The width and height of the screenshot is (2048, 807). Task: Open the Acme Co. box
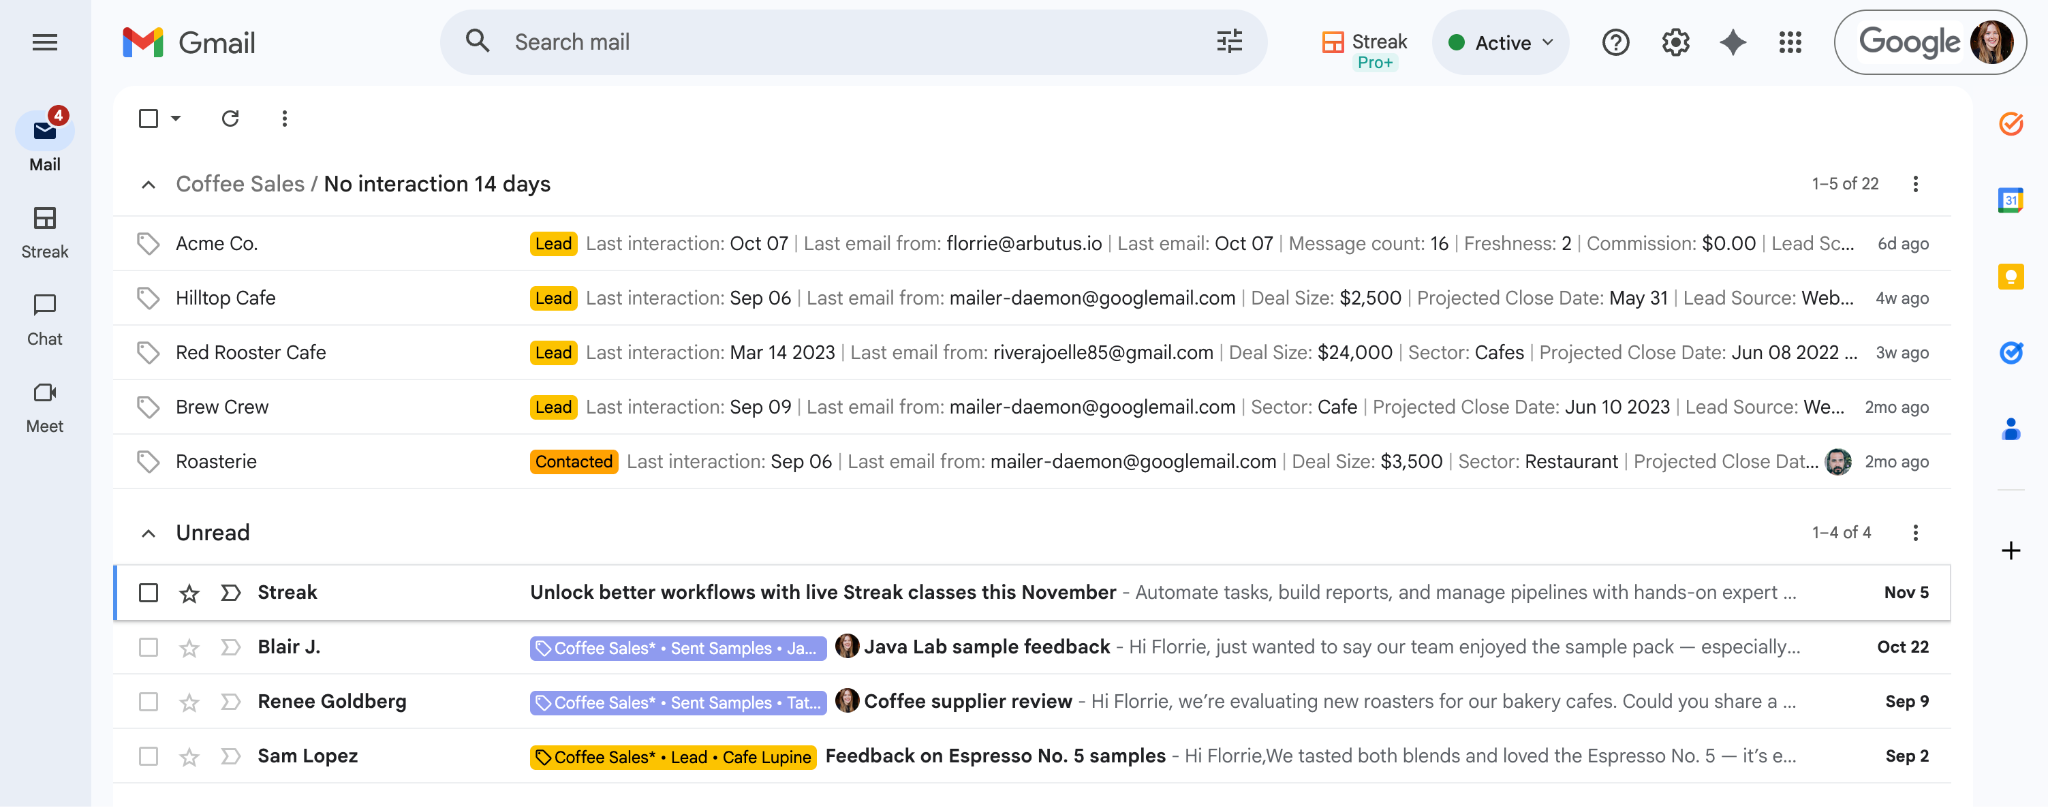coord(1032,243)
